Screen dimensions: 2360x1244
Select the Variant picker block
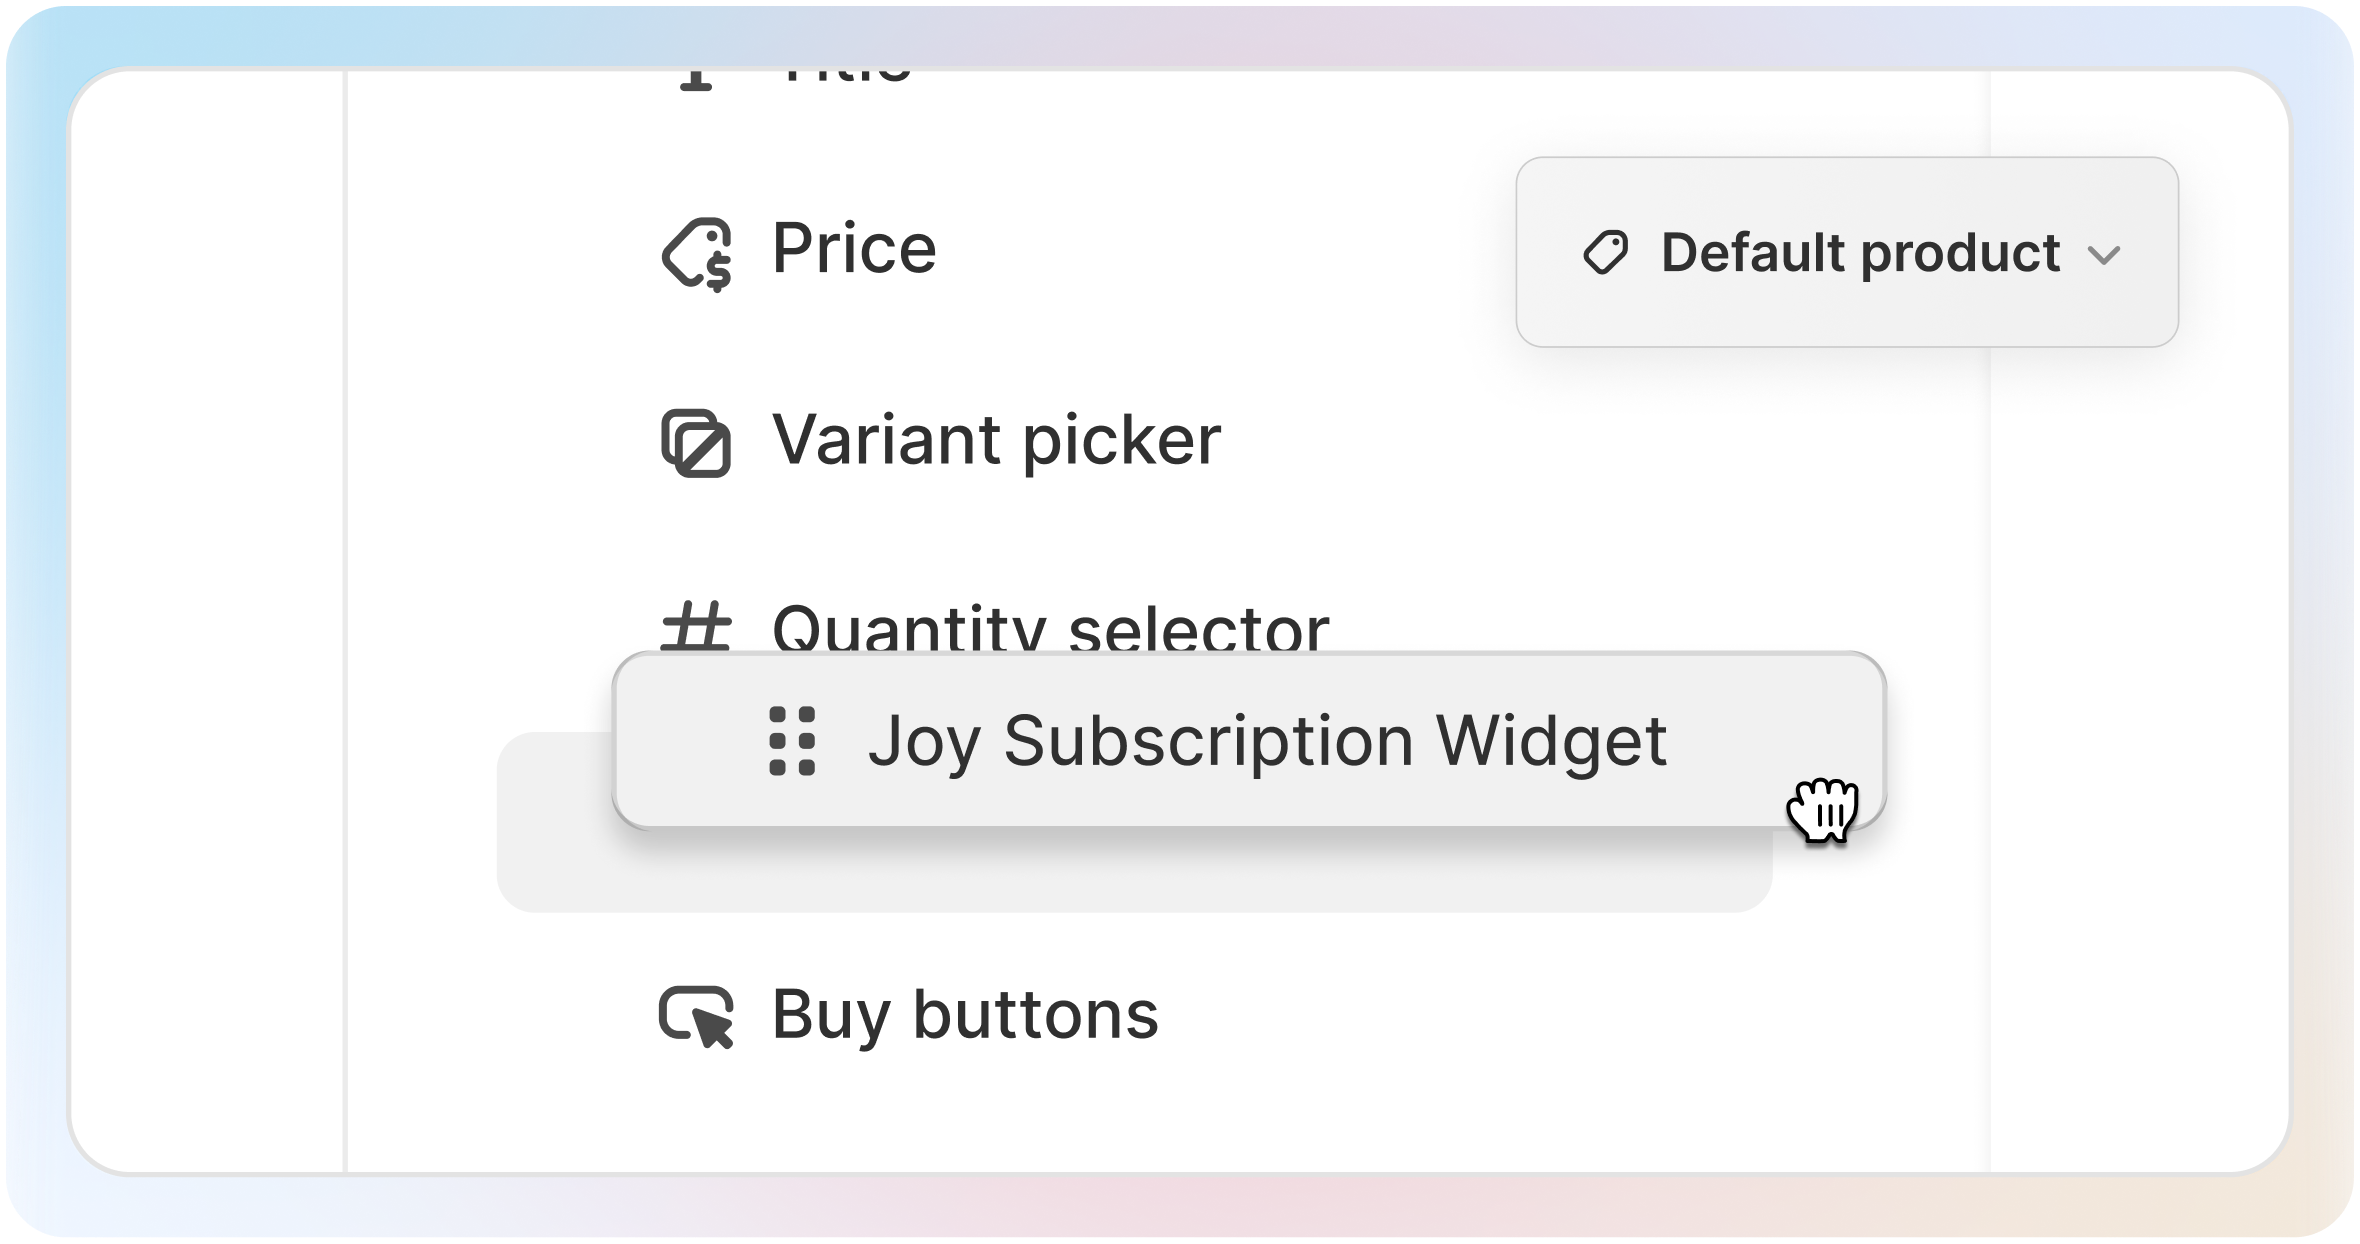click(x=996, y=440)
